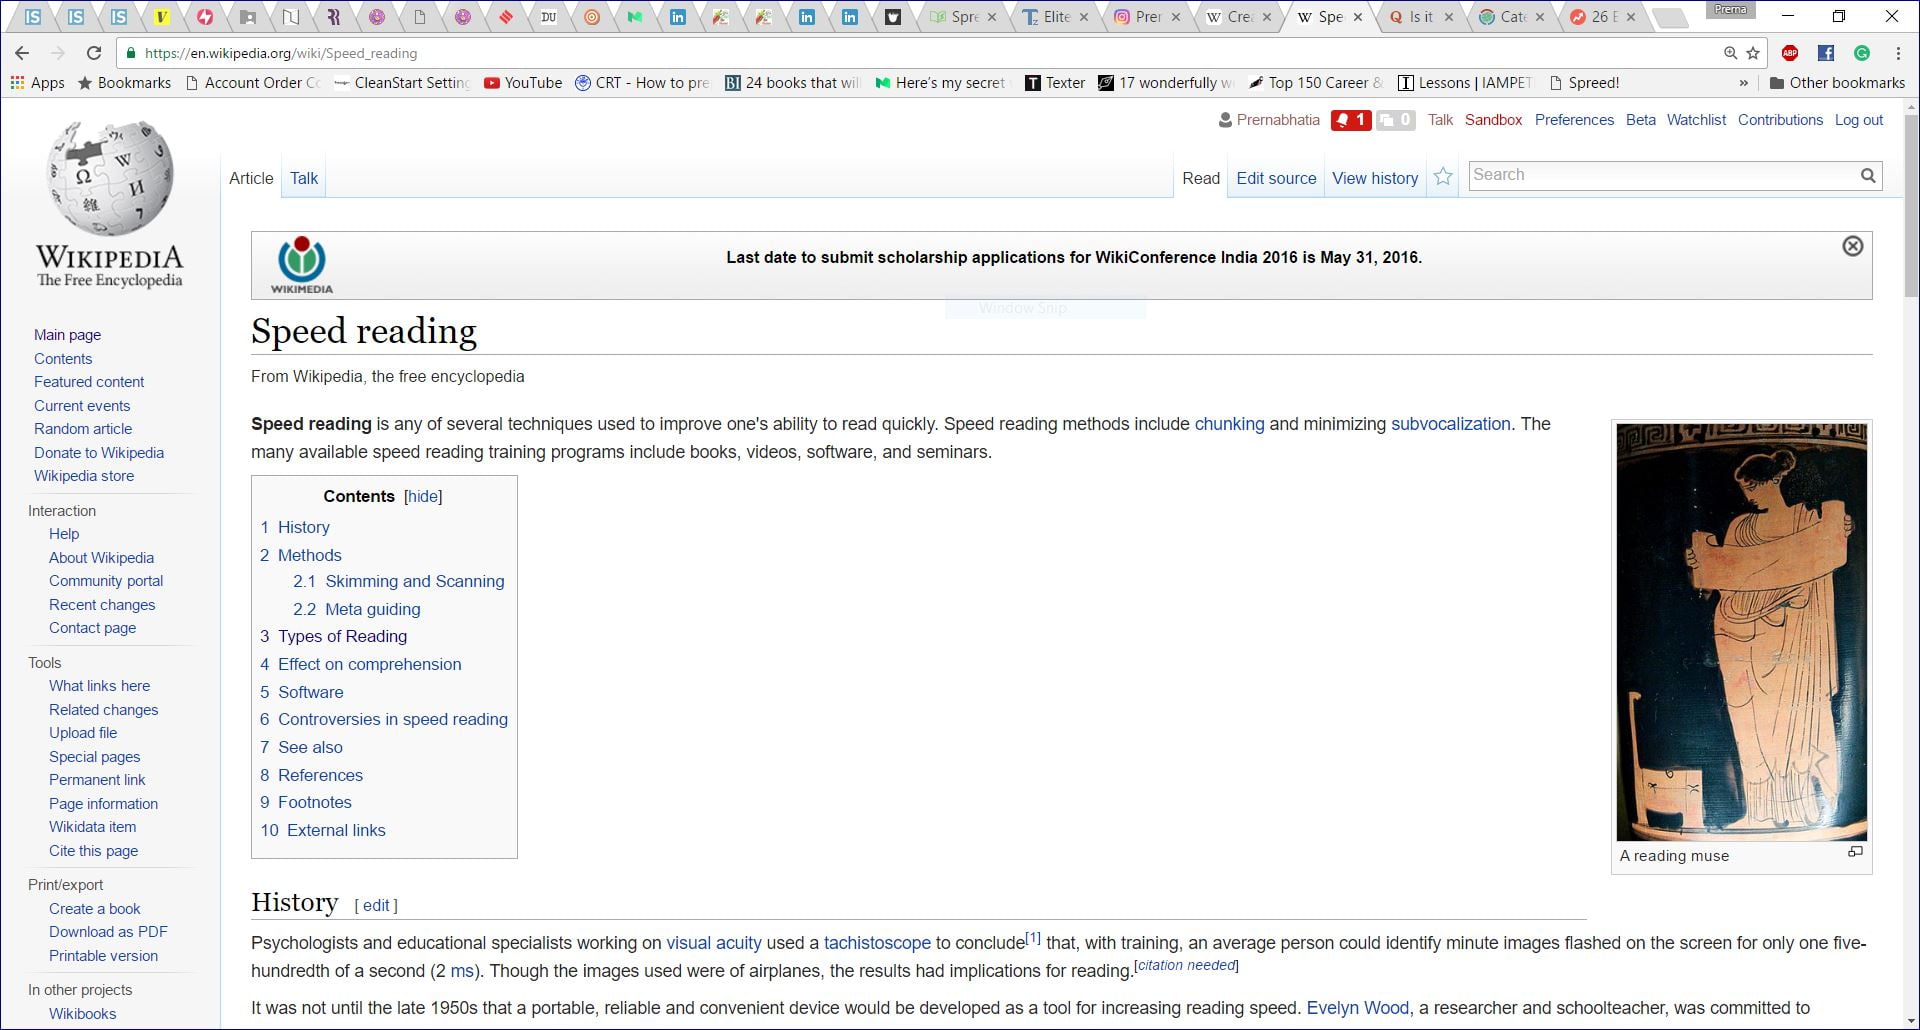Click the browser reload page icon
This screenshot has width=1920, height=1030.
tap(93, 53)
